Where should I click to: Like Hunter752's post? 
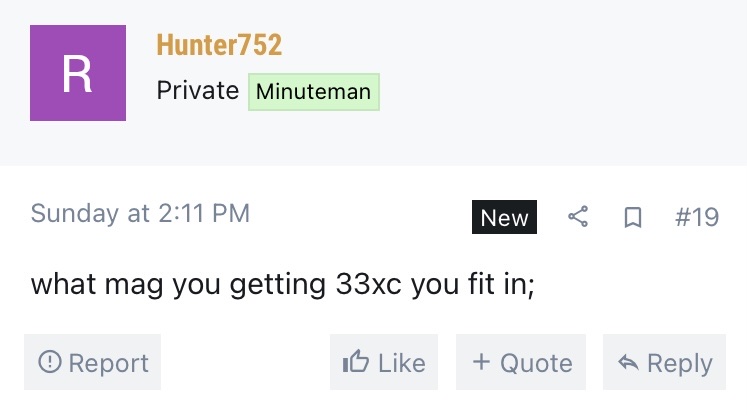click(384, 362)
